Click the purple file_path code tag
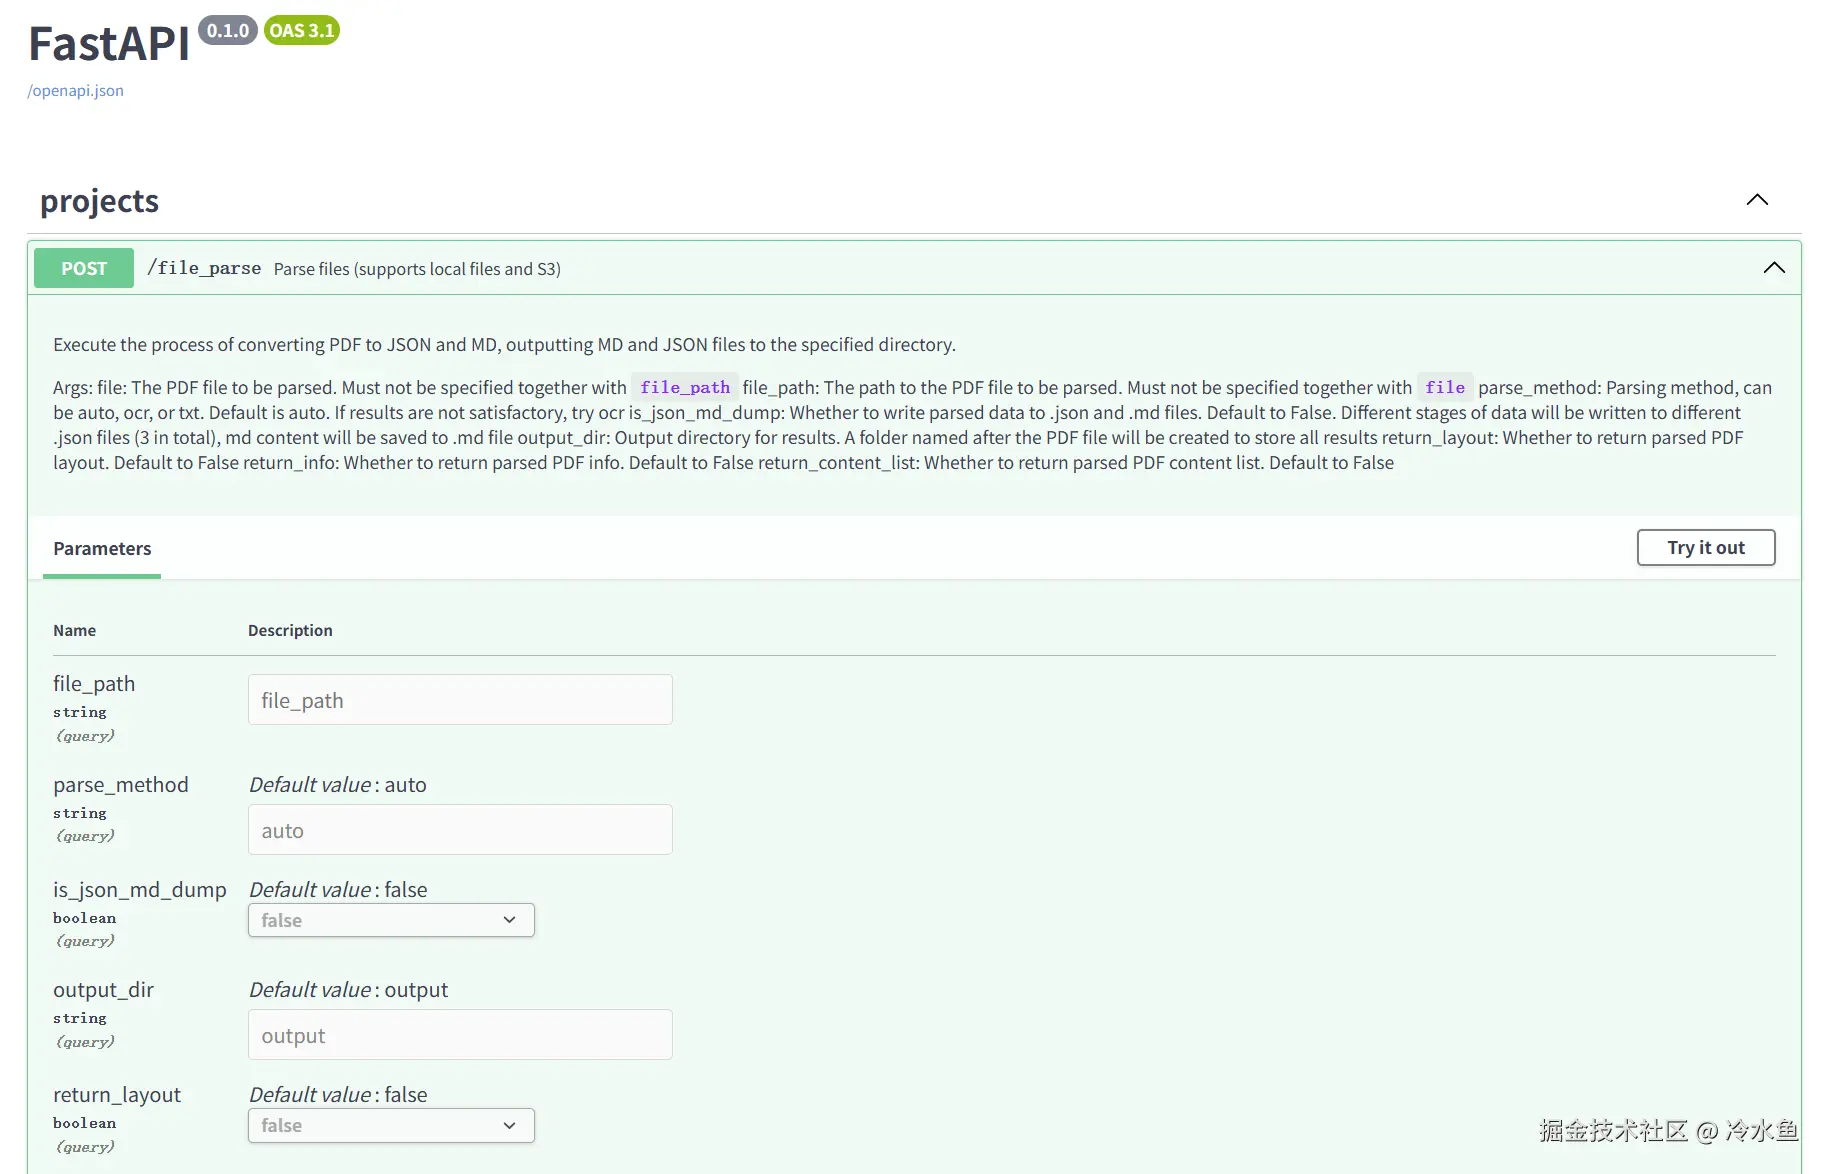Screen dimensions: 1829x1174 (x=685, y=387)
